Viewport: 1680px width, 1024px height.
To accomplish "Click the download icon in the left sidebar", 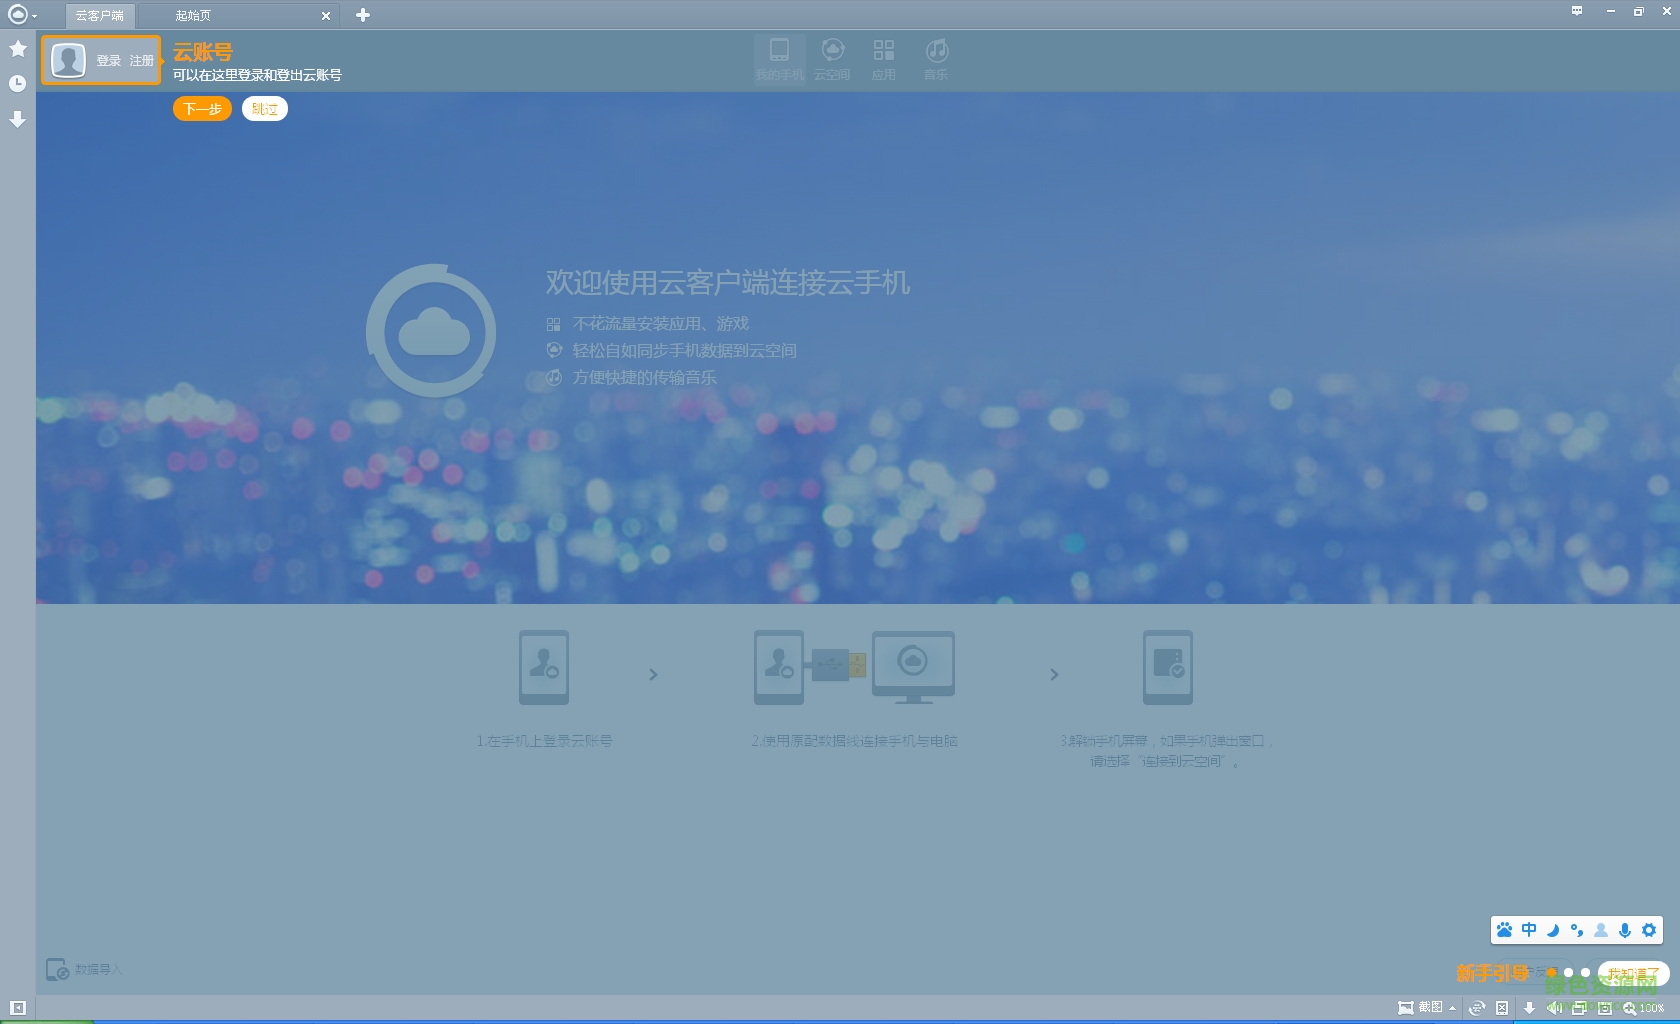I will pyautogui.click(x=17, y=120).
